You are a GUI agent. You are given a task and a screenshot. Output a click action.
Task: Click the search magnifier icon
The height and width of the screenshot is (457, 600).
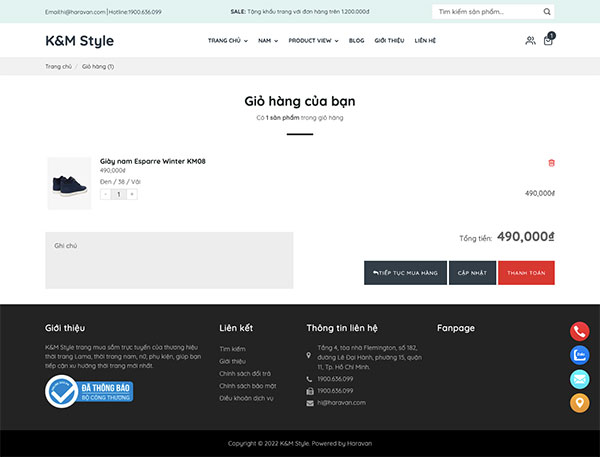[x=547, y=12]
